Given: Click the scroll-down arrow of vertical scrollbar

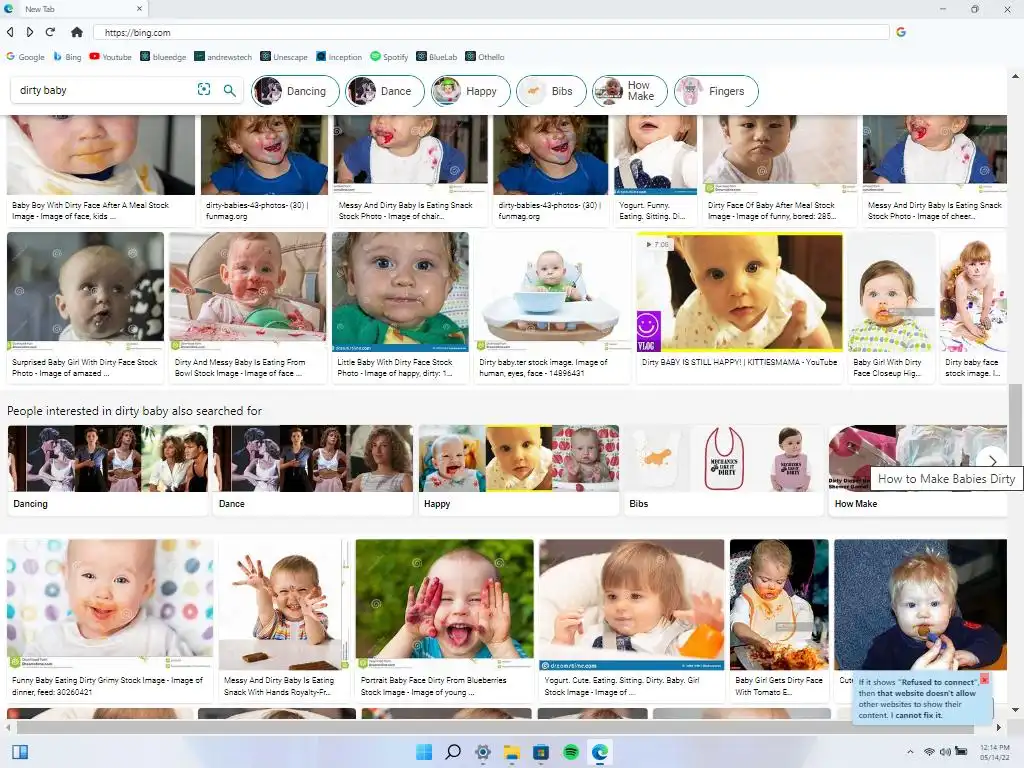Looking at the screenshot, I should 1016,710.
